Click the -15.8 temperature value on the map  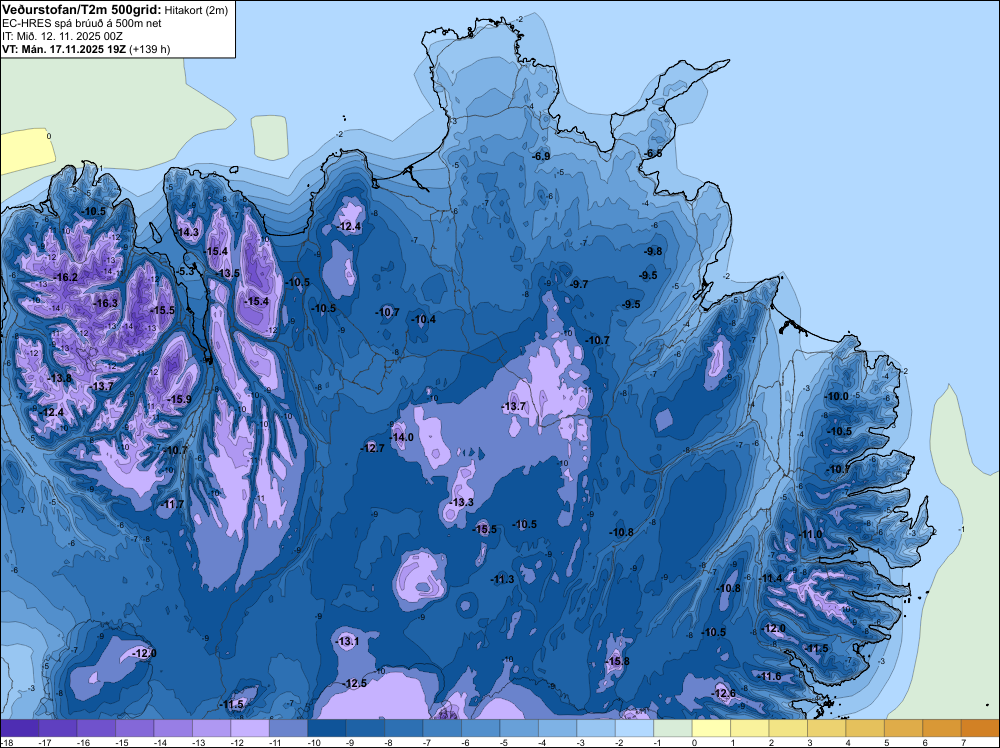617,661
